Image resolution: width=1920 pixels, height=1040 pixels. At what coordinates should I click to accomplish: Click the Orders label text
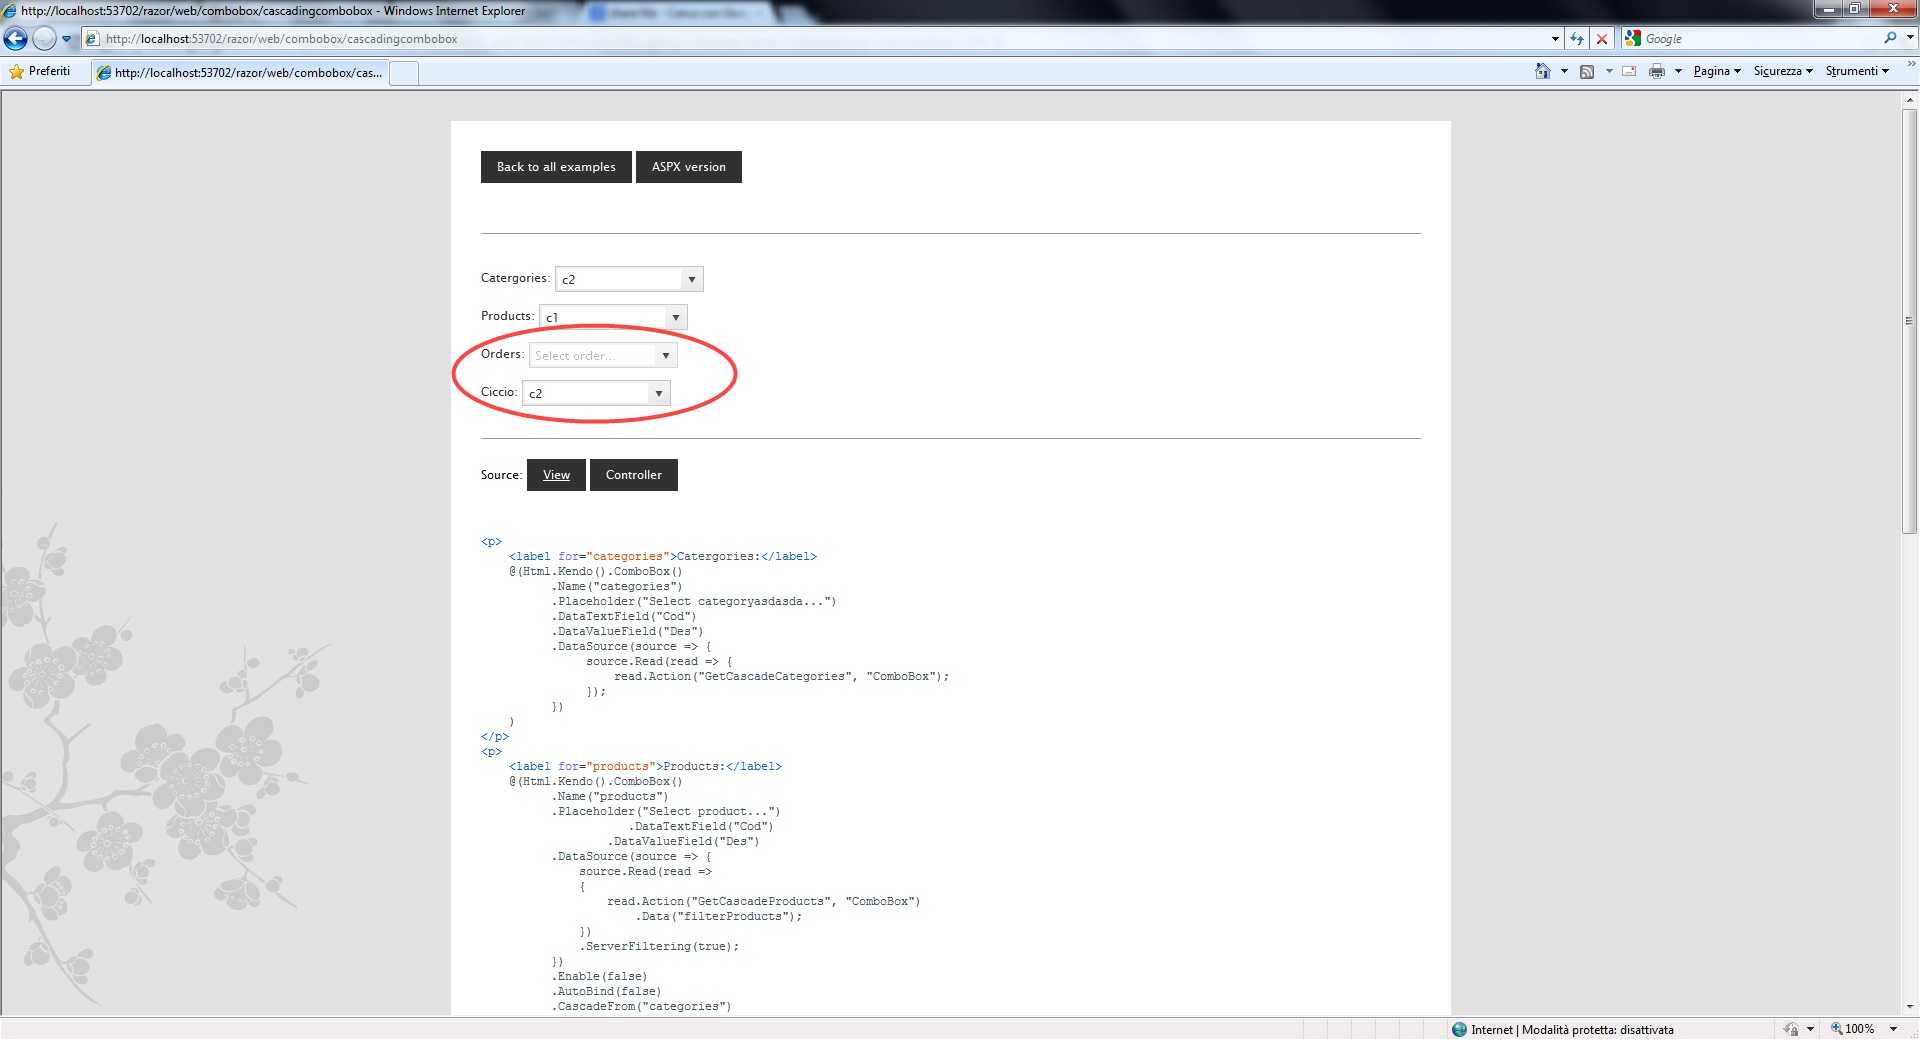tap(502, 354)
